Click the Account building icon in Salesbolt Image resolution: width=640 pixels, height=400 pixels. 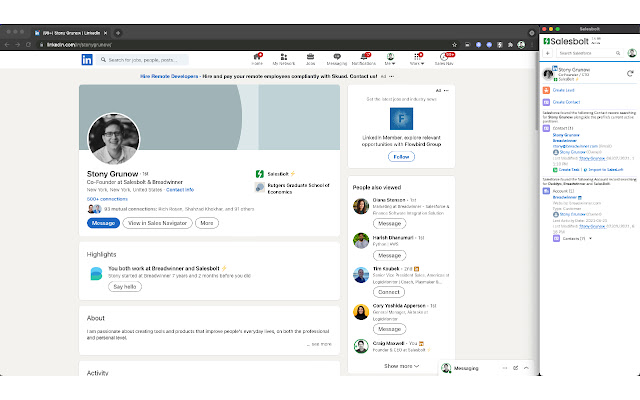click(x=546, y=191)
